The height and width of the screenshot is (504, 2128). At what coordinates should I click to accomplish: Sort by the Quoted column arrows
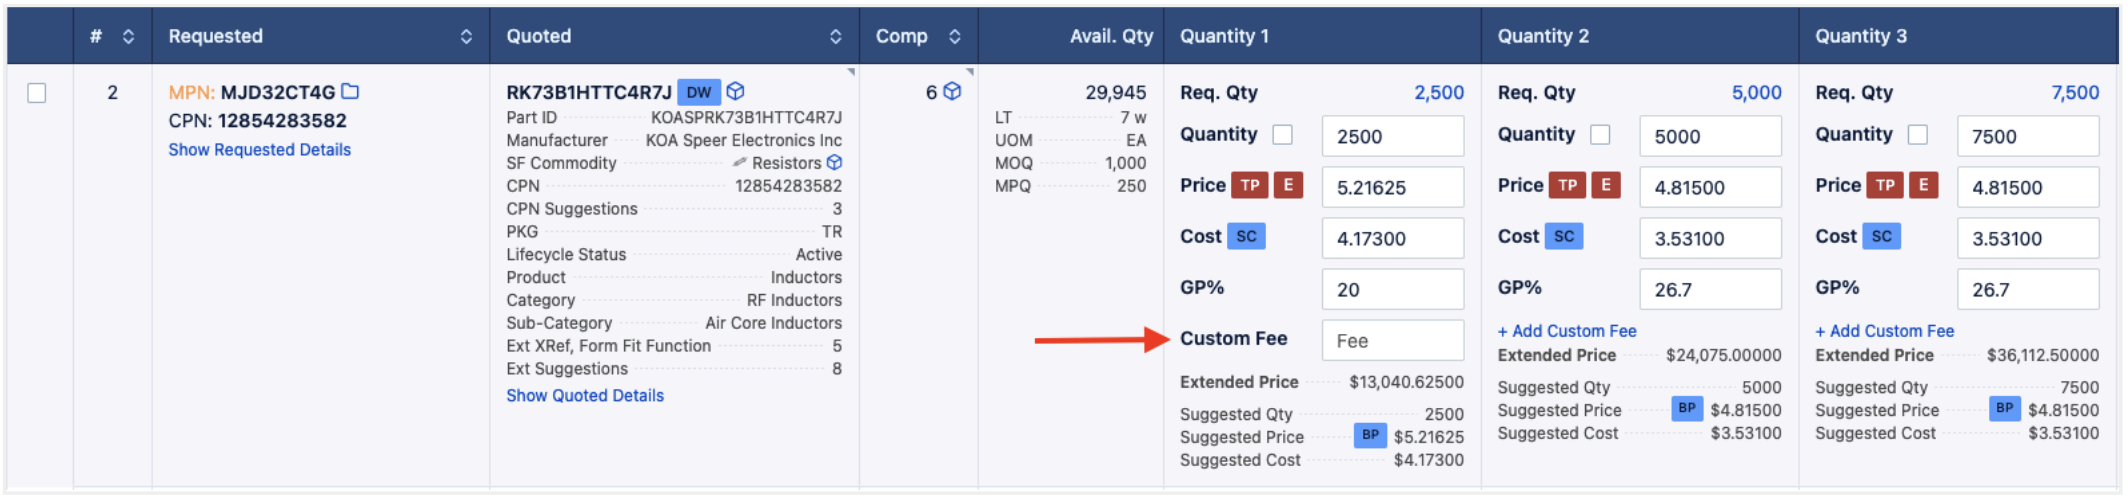[835, 37]
